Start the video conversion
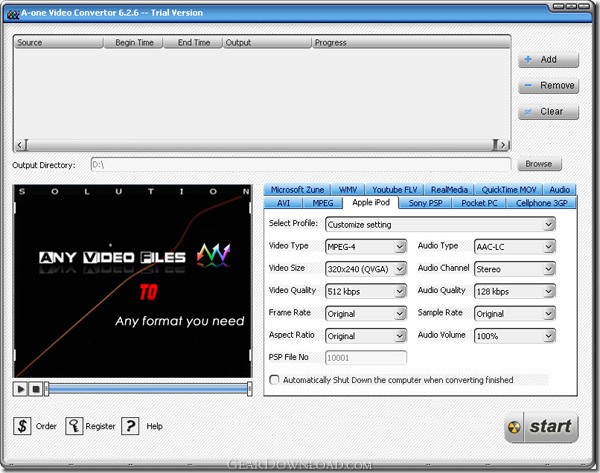 click(541, 427)
